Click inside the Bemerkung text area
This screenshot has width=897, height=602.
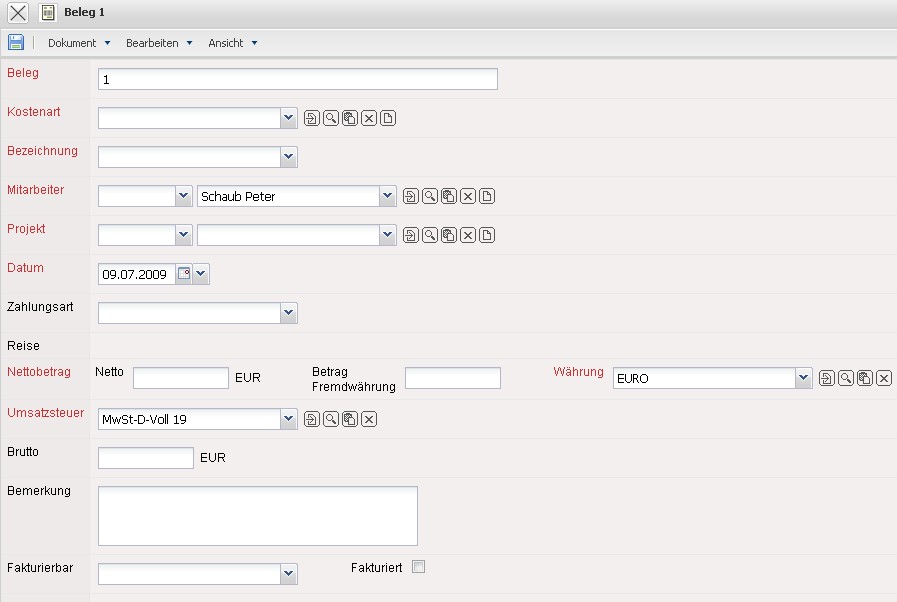point(257,516)
